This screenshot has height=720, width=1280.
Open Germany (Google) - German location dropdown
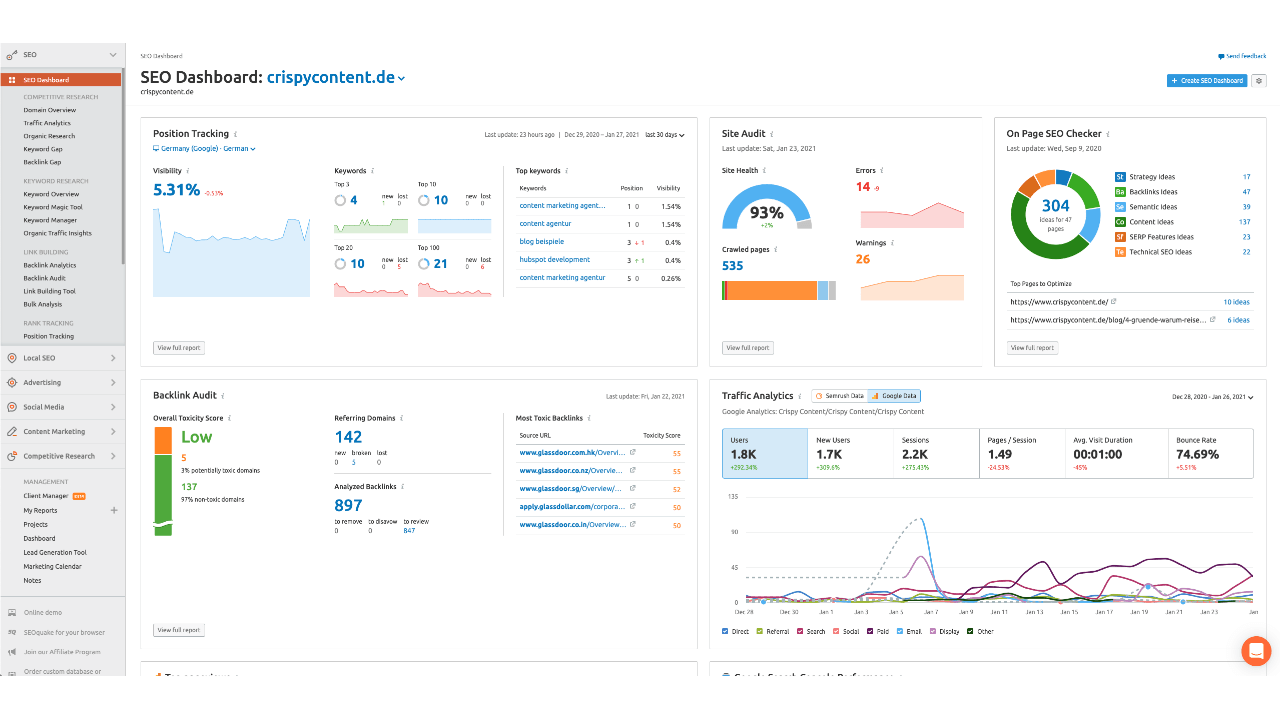[204, 148]
